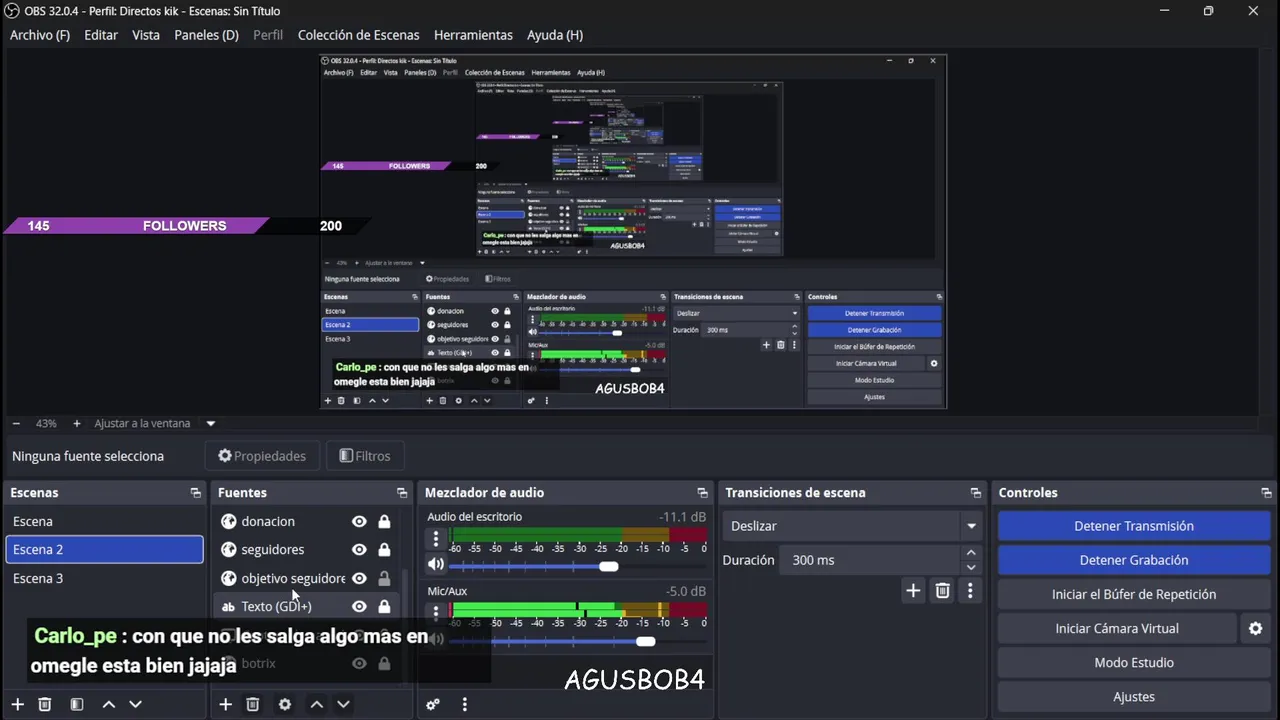Image resolution: width=1280 pixels, height=720 pixels.
Task: Mute Audio del escritorio speaker icon
Action: [x=436, y=564]
